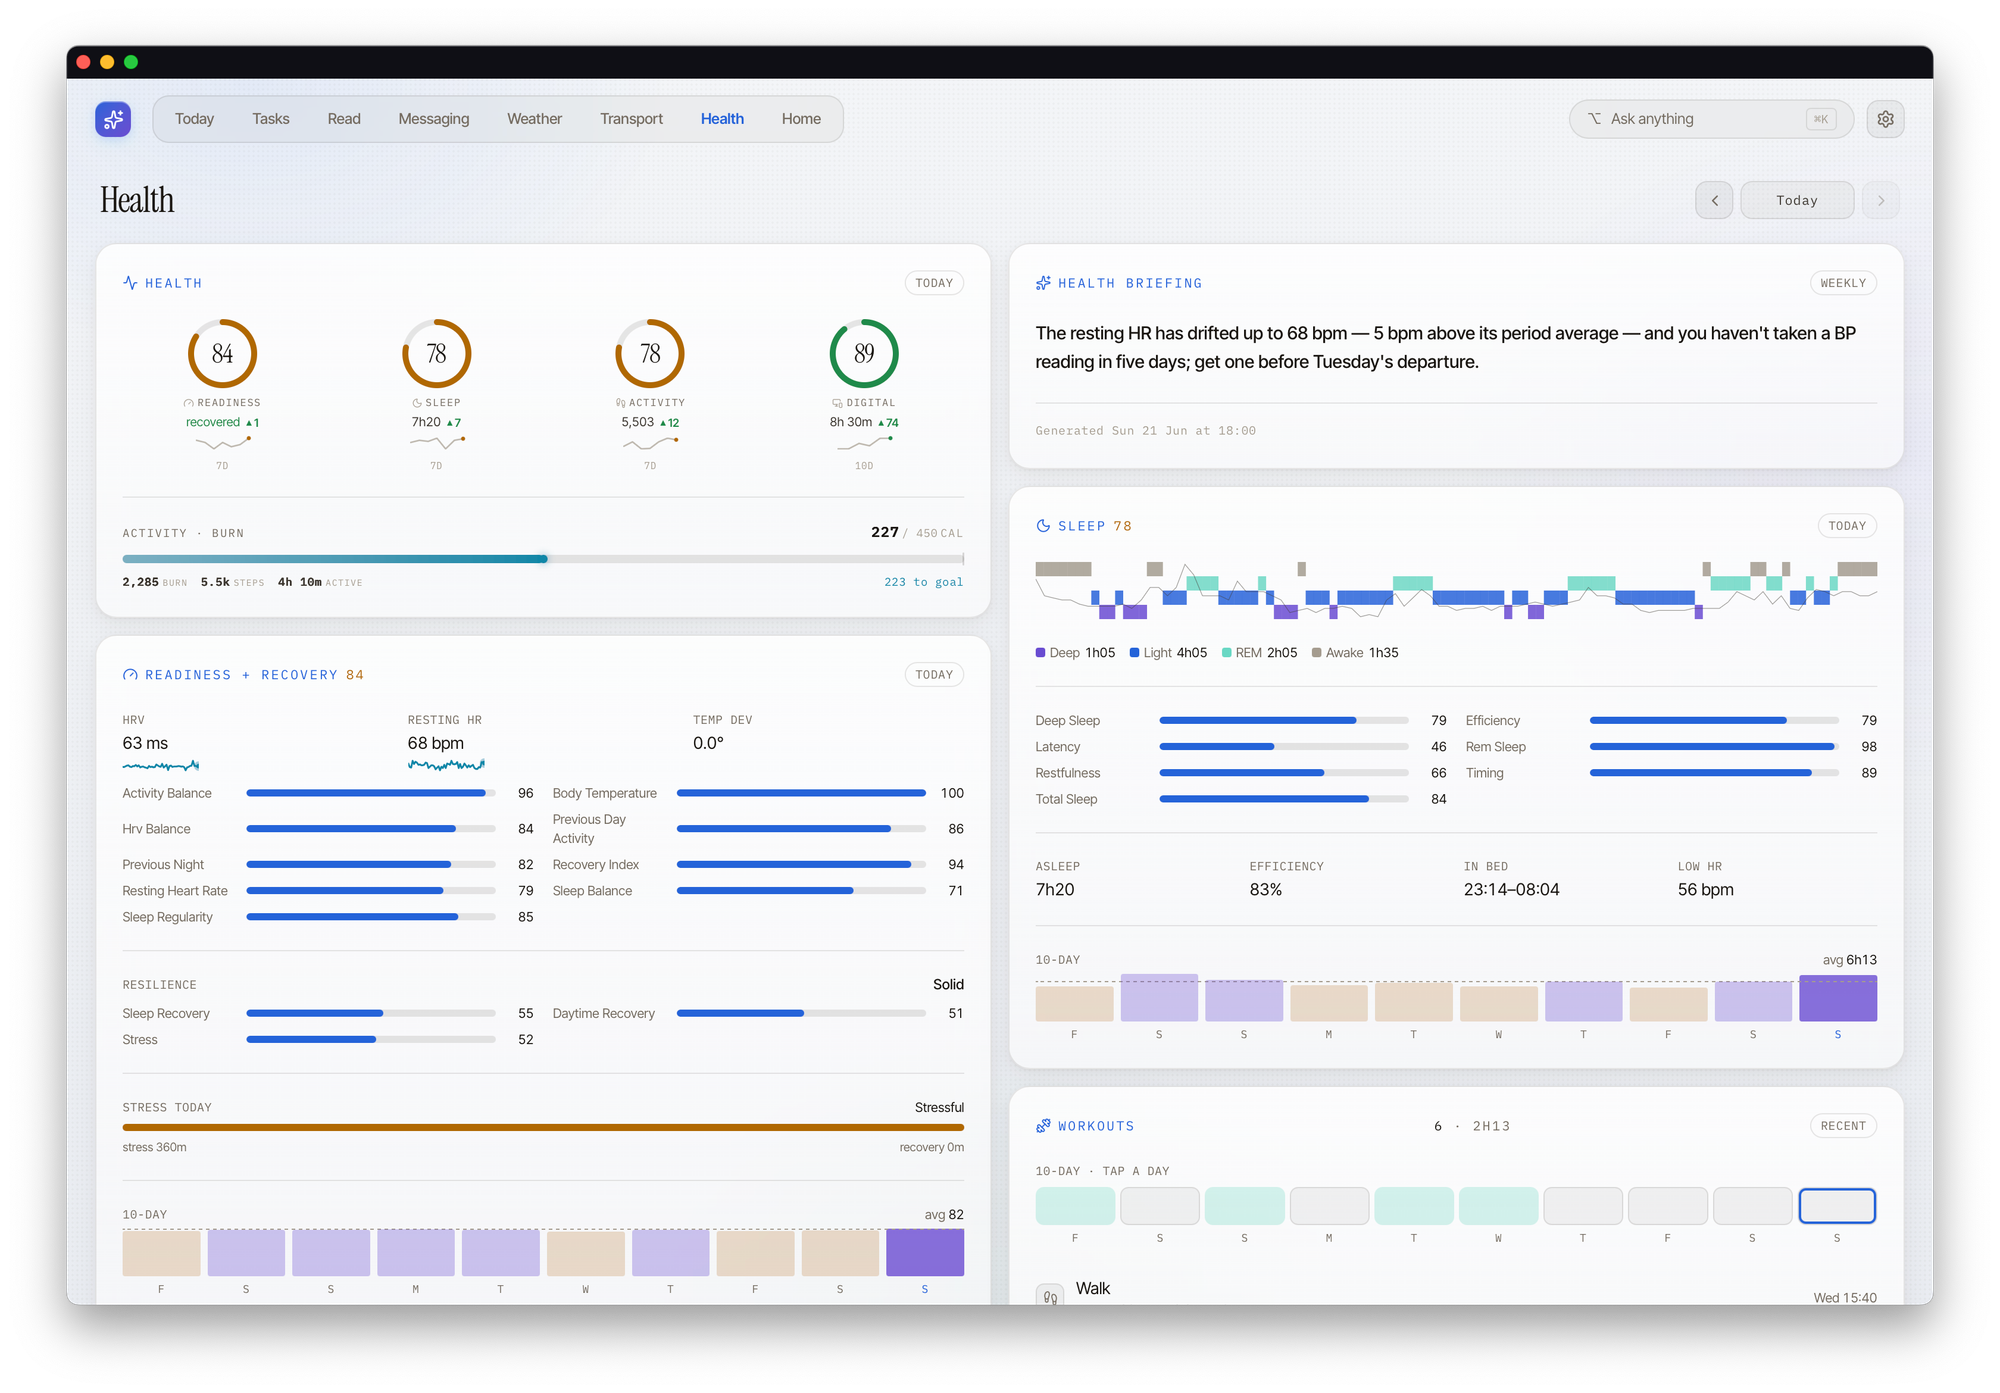Click the resting HR sparkline under 68 bpm
2000x1393 pixels.
tap(446, 765)
